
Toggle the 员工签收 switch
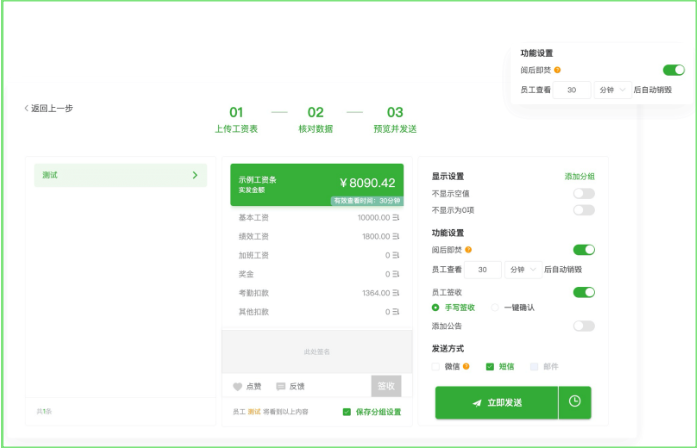coord(584,292)
